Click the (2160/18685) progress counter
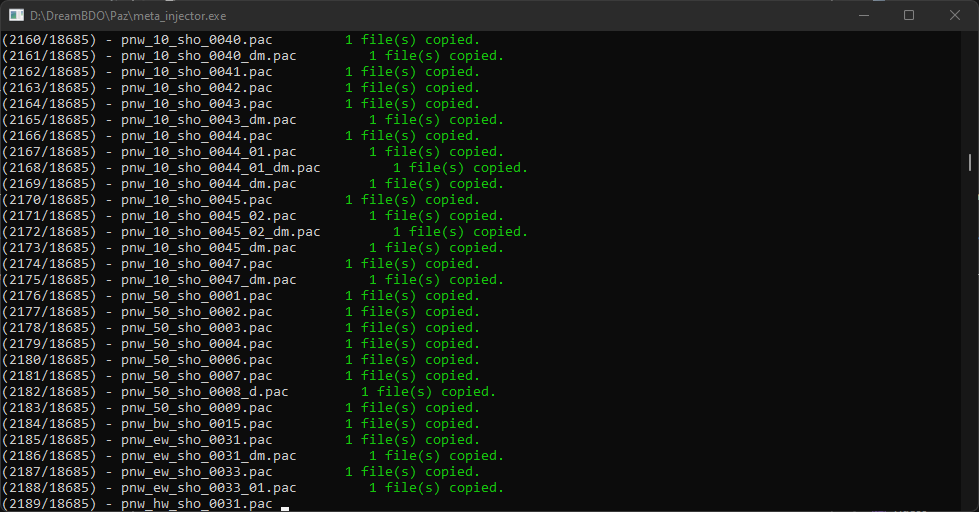979x512 pixels. coord(49,40)
